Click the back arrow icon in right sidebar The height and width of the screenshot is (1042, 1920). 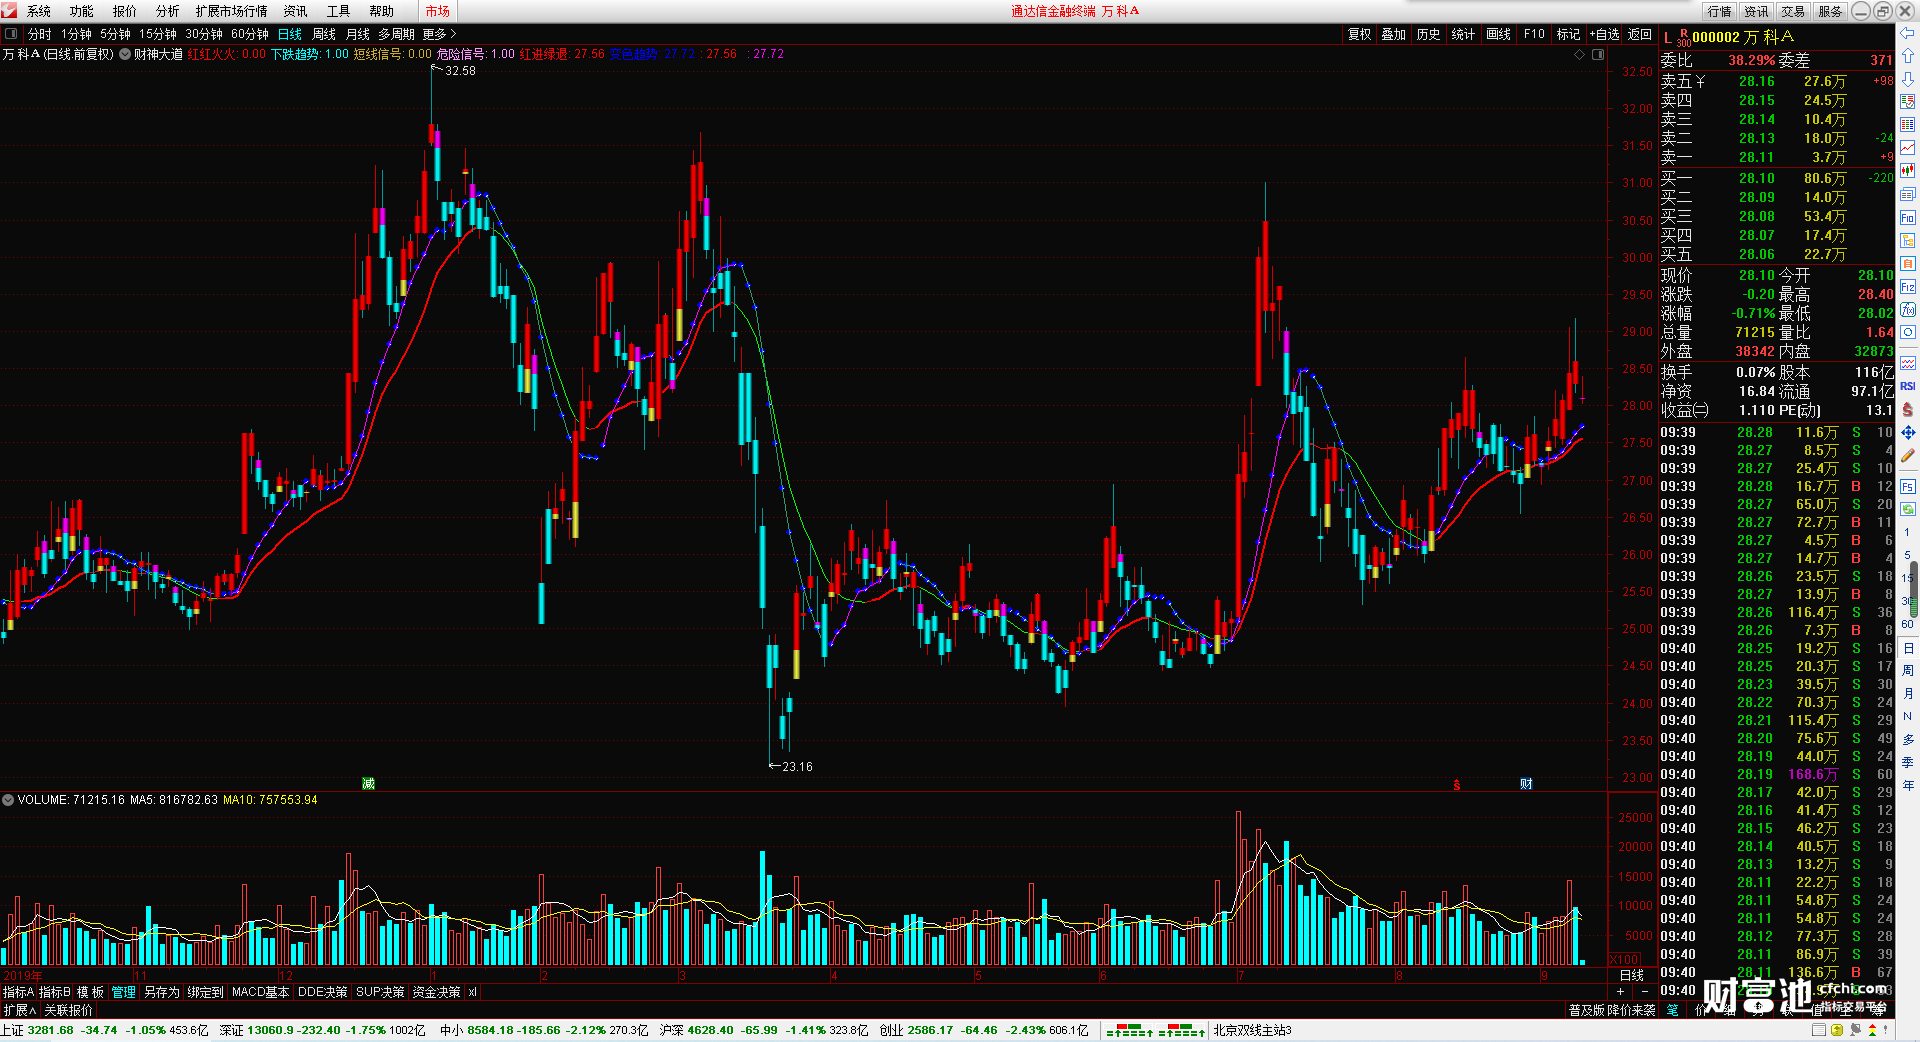(1908, 33)
